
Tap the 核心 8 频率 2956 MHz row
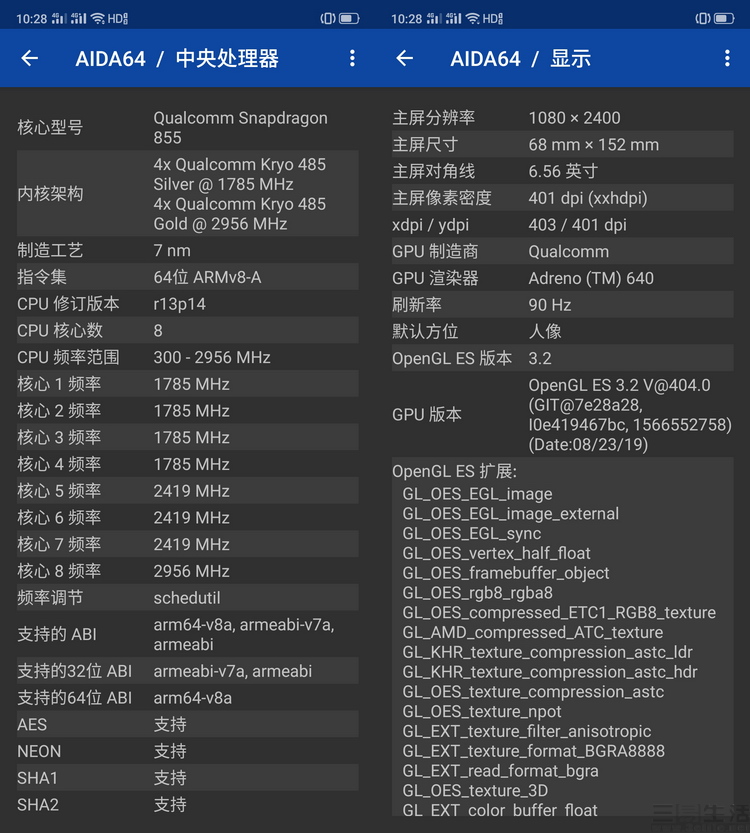pos(188,571)
